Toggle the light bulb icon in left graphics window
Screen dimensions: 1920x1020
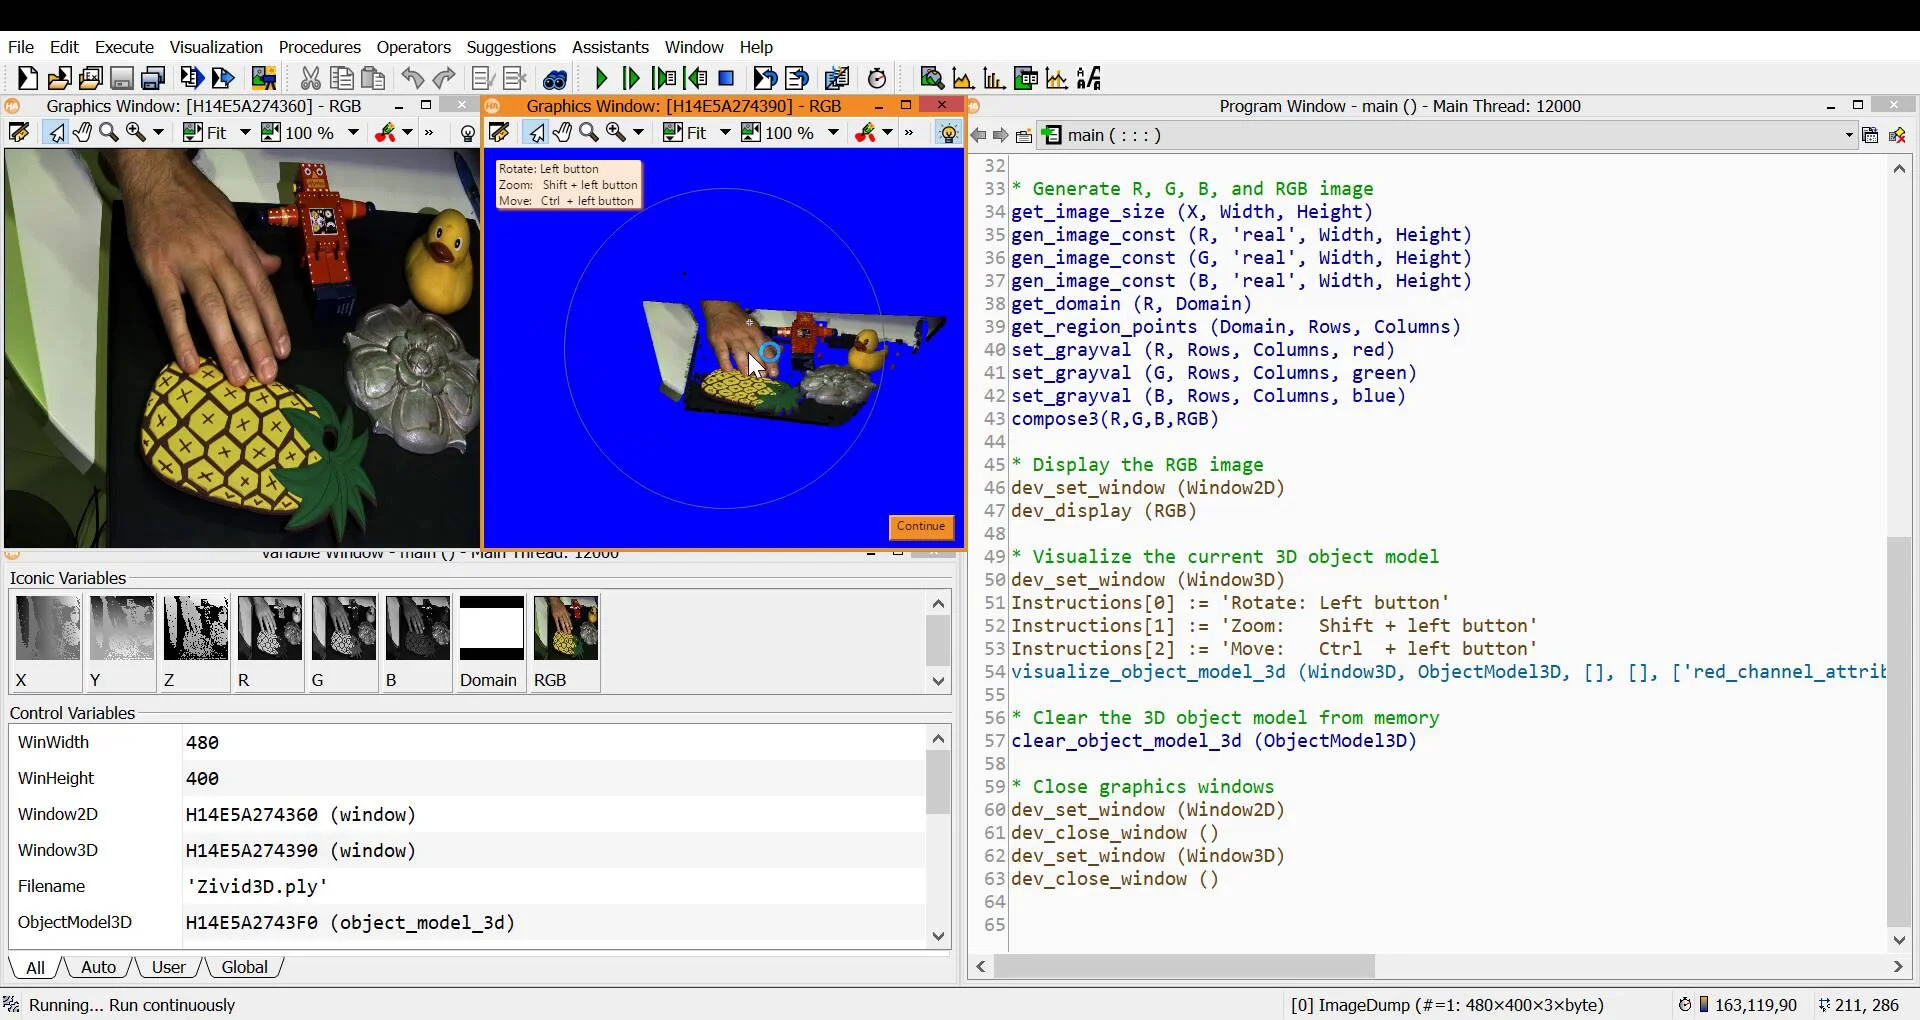(x=467, y=133)
